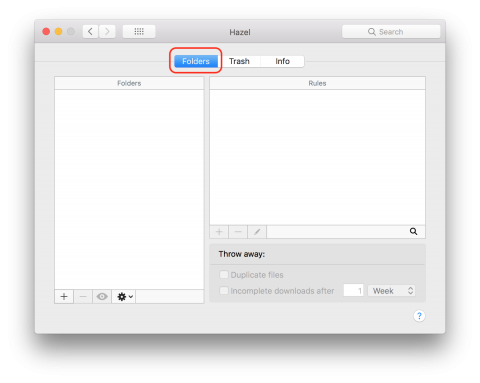Enable the Duplicate files checkbox
This screenshot has height=383, width=480.
(x=224, y=275)
